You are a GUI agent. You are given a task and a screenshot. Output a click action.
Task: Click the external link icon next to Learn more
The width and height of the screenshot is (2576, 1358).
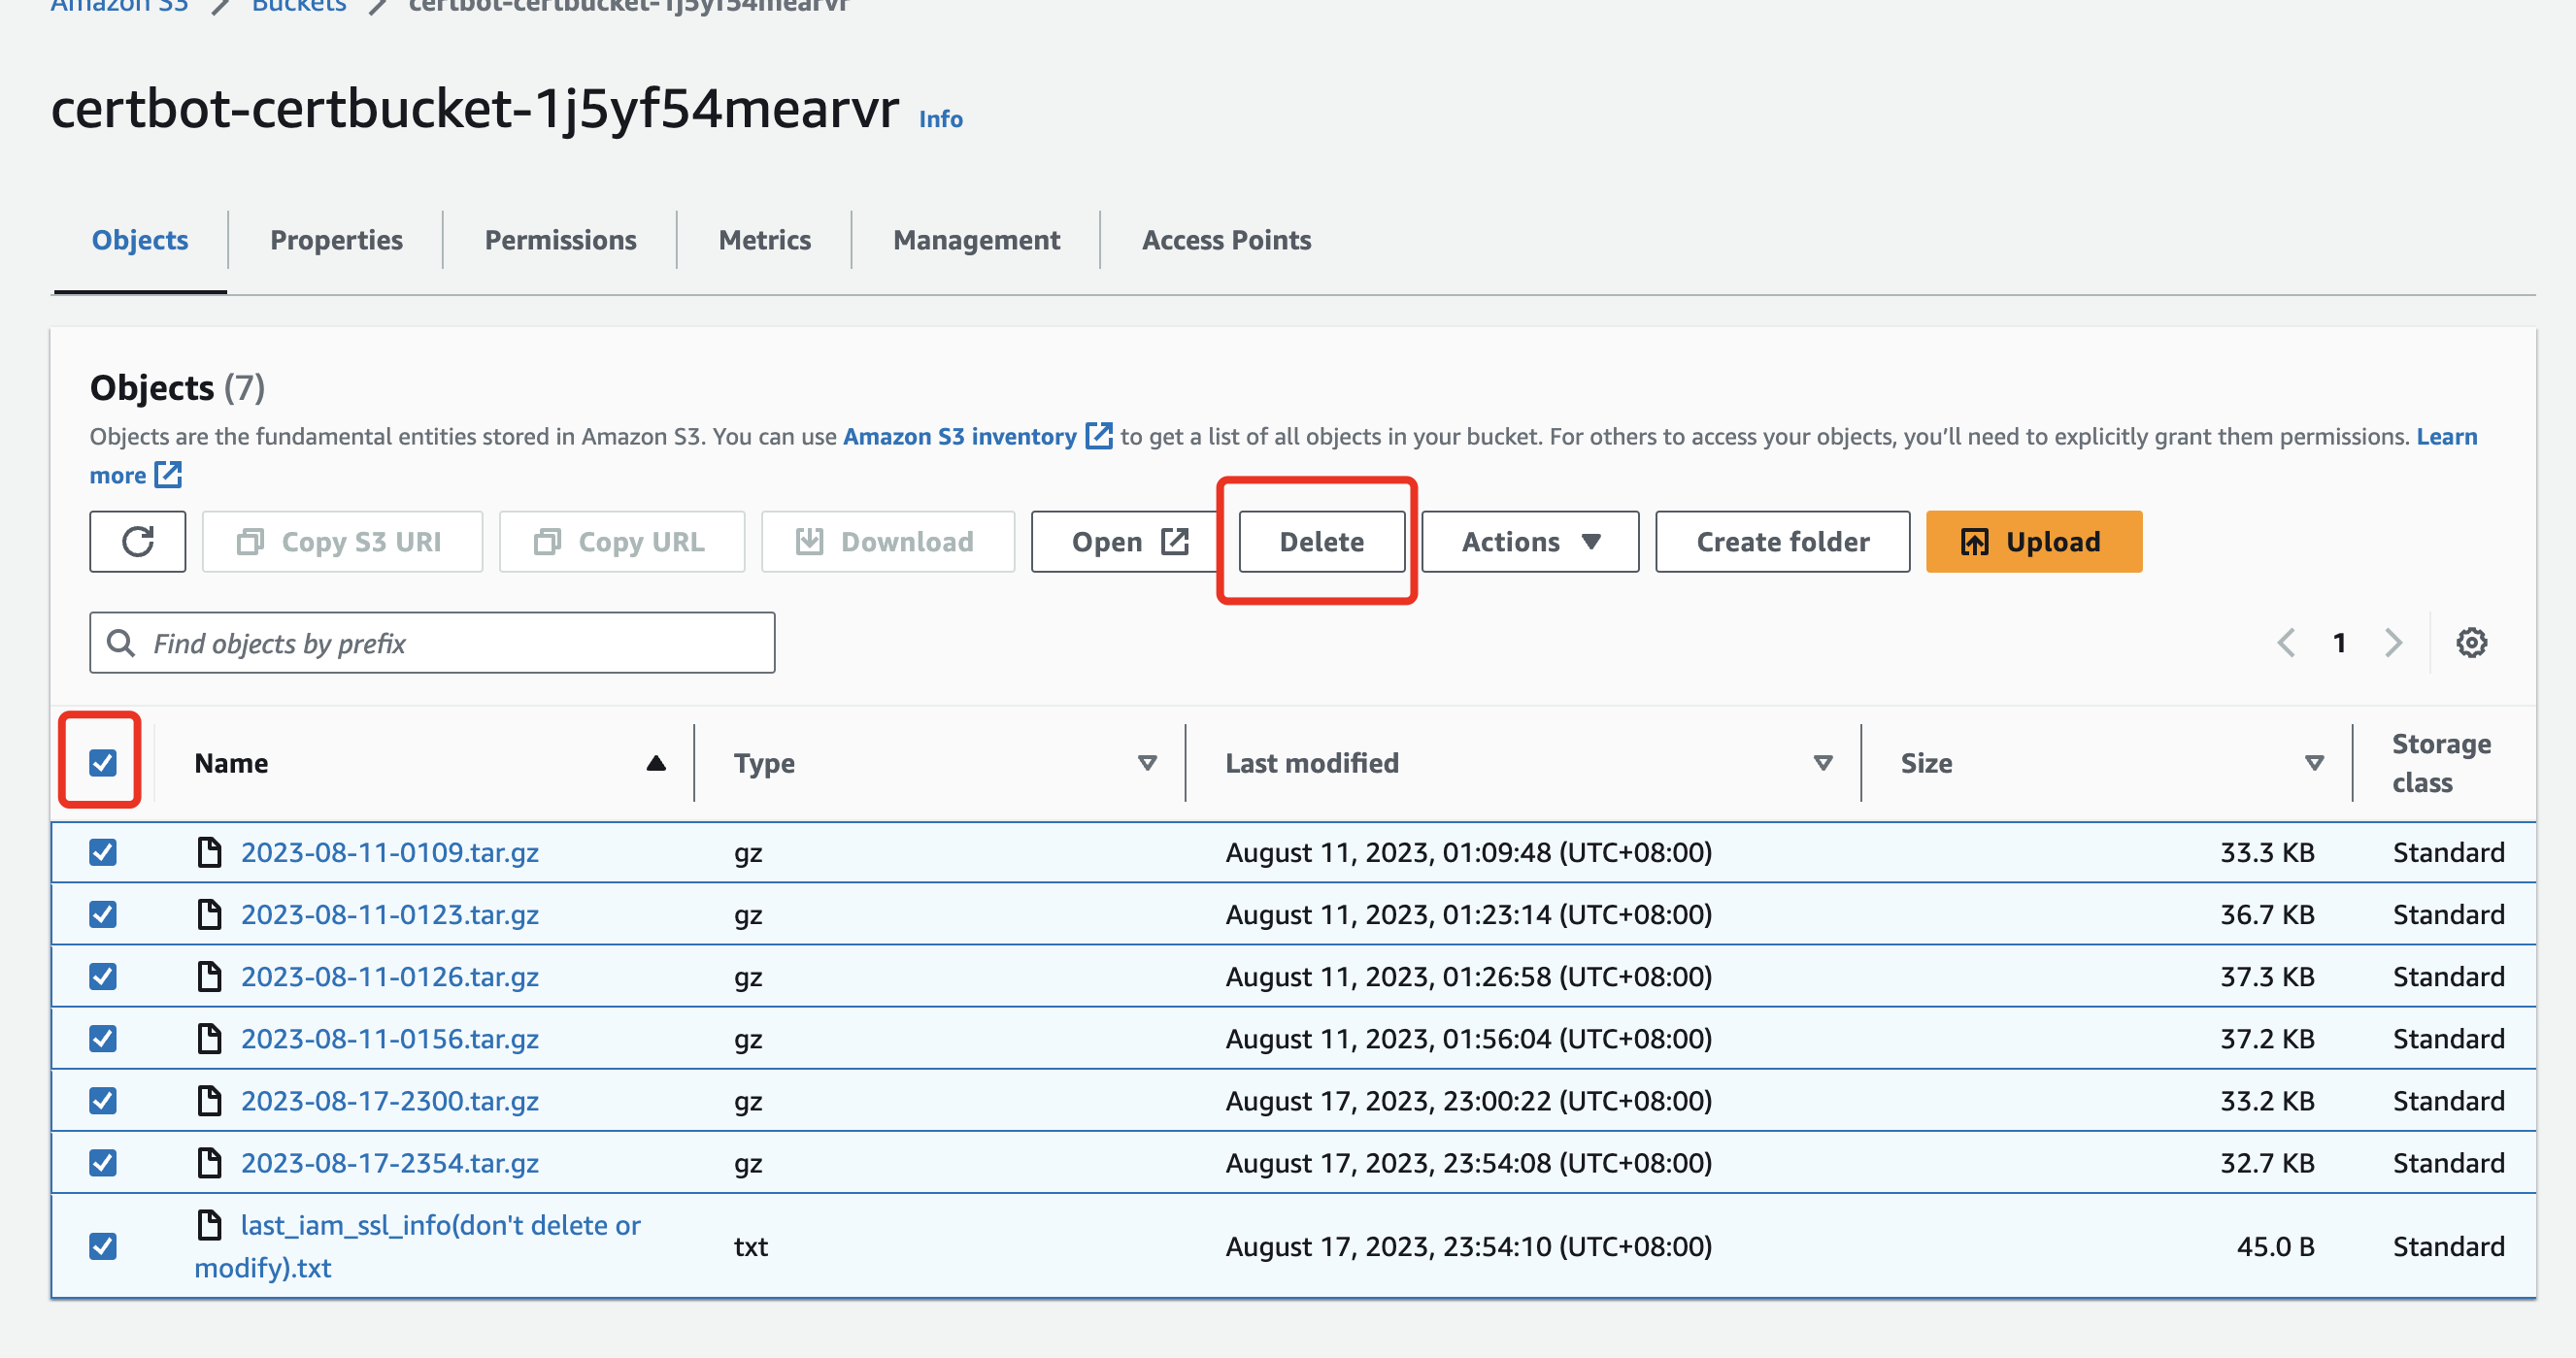(x=168, y=474)
